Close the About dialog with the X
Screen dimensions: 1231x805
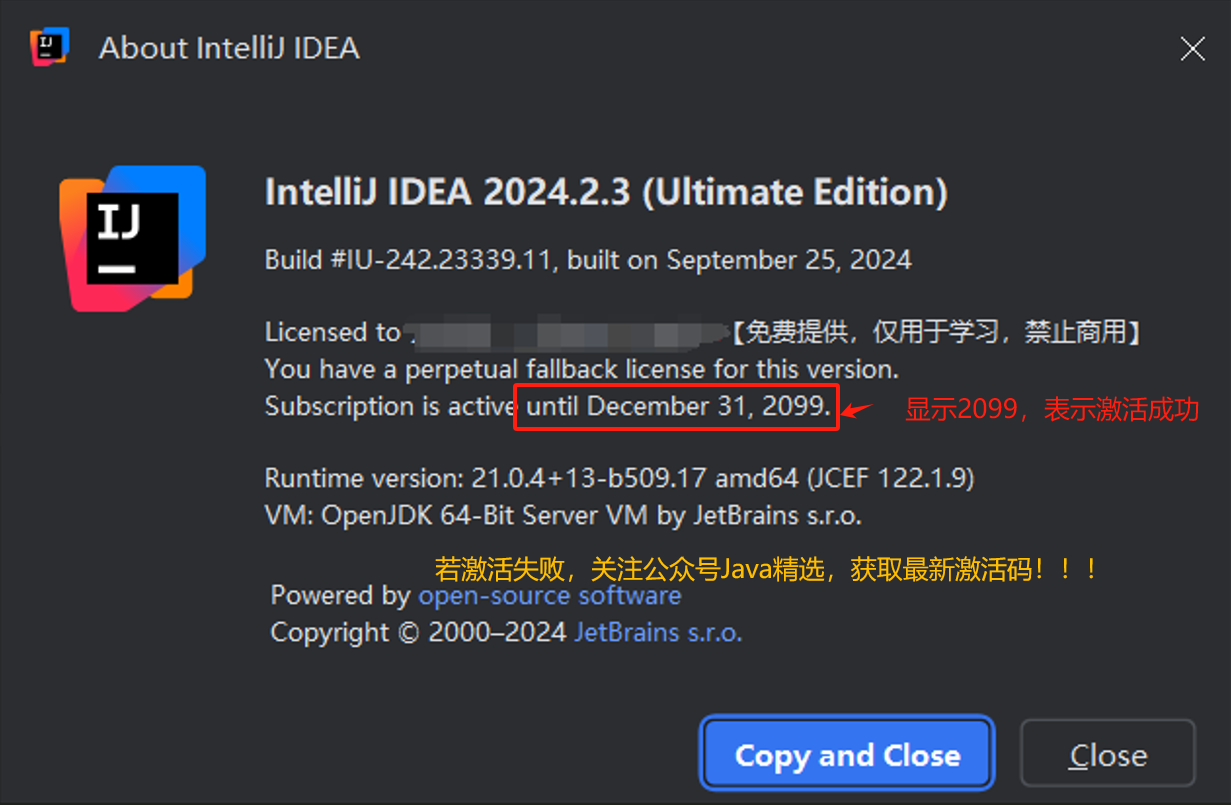point(1192,48)
